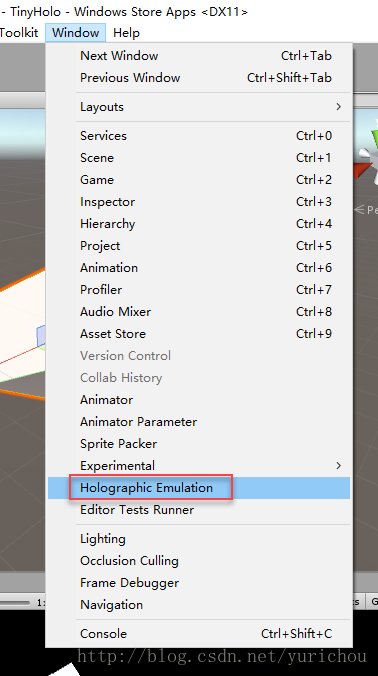Open the Help menu

click(126, 33)
